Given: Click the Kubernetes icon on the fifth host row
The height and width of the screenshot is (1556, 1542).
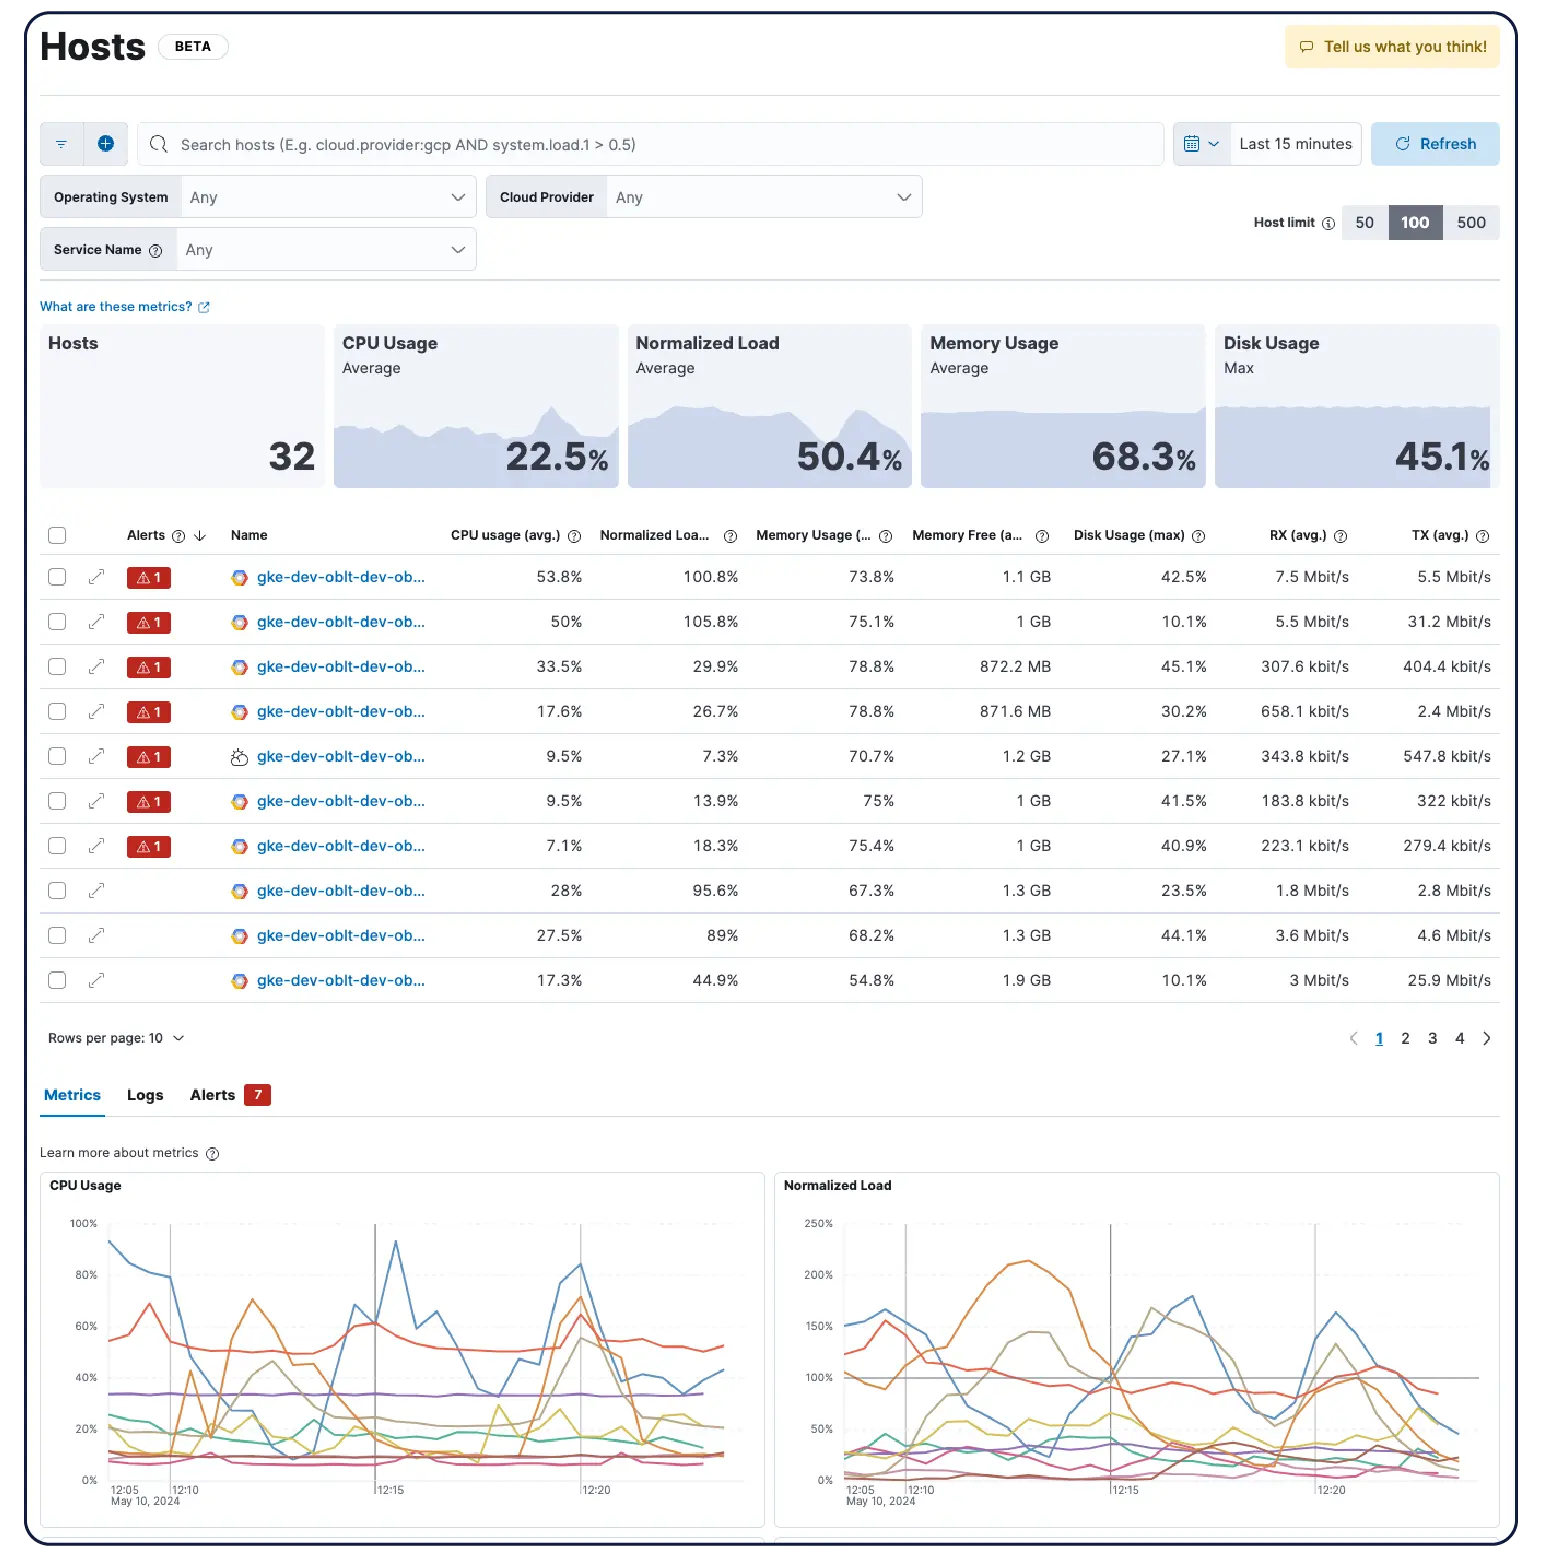Looking at the screenshot, I should 239,756.
